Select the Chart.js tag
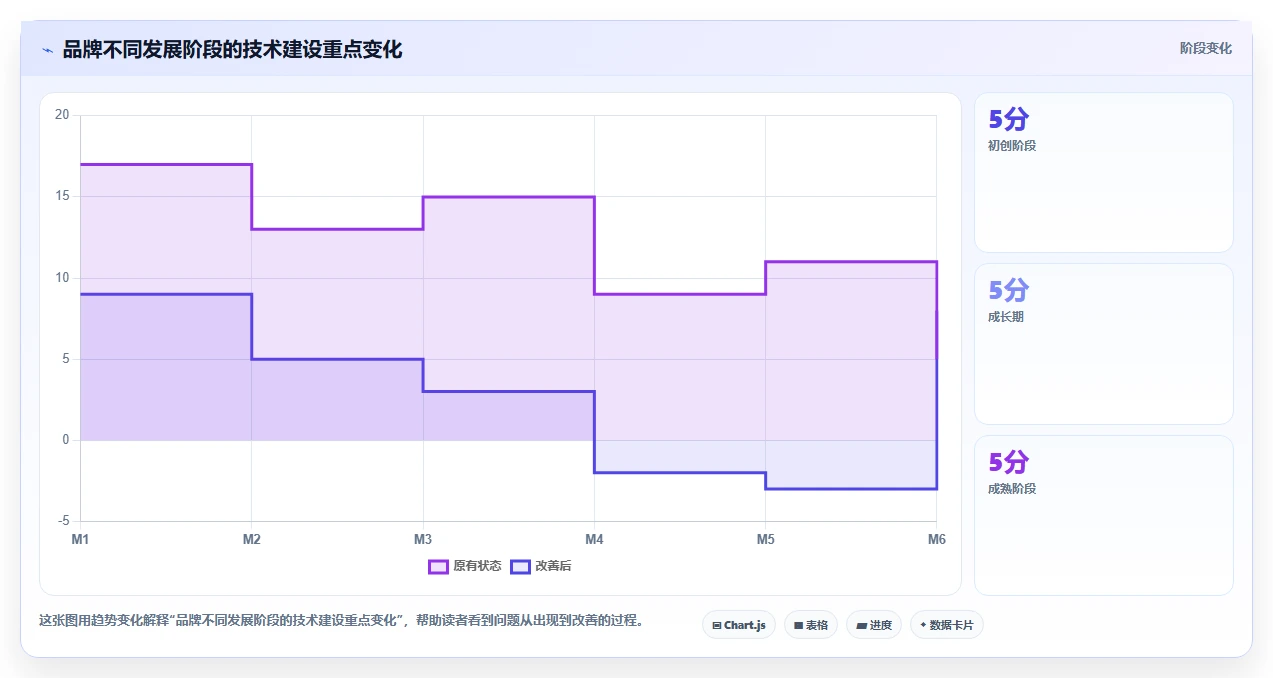 (738, 625)
